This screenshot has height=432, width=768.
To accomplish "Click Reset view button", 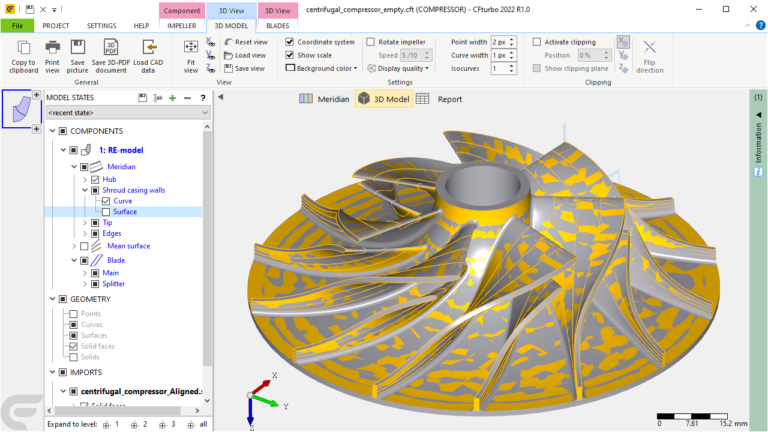I will pos(246,42).
